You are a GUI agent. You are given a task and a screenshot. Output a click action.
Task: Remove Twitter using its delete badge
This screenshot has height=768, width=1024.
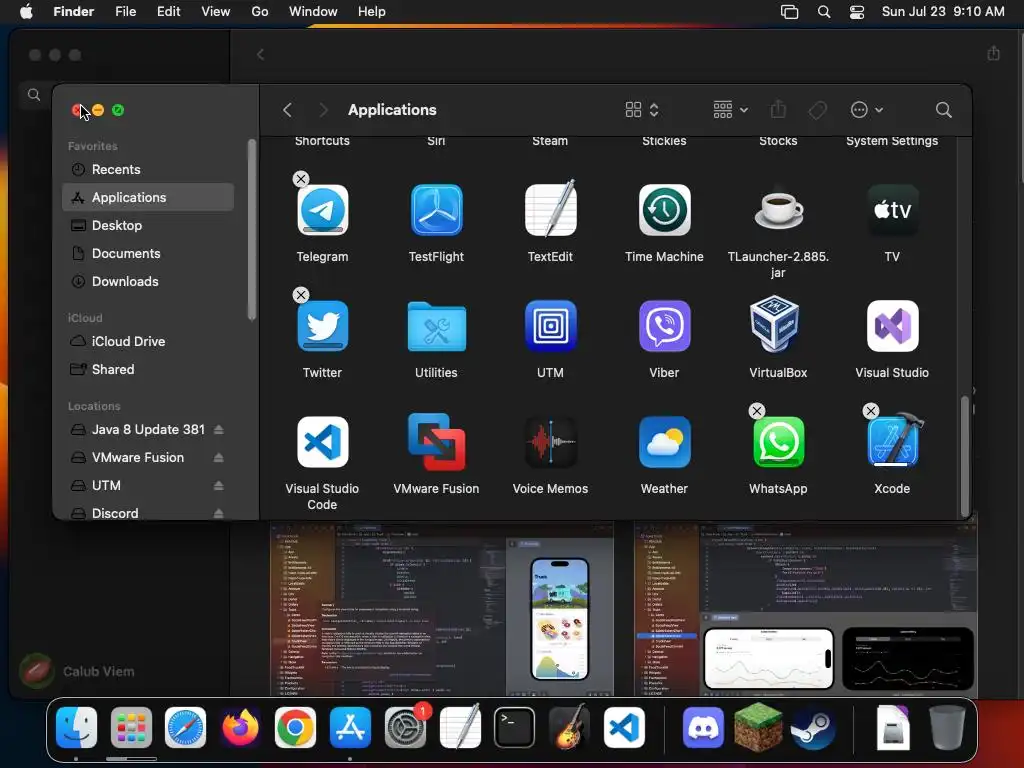301,295
